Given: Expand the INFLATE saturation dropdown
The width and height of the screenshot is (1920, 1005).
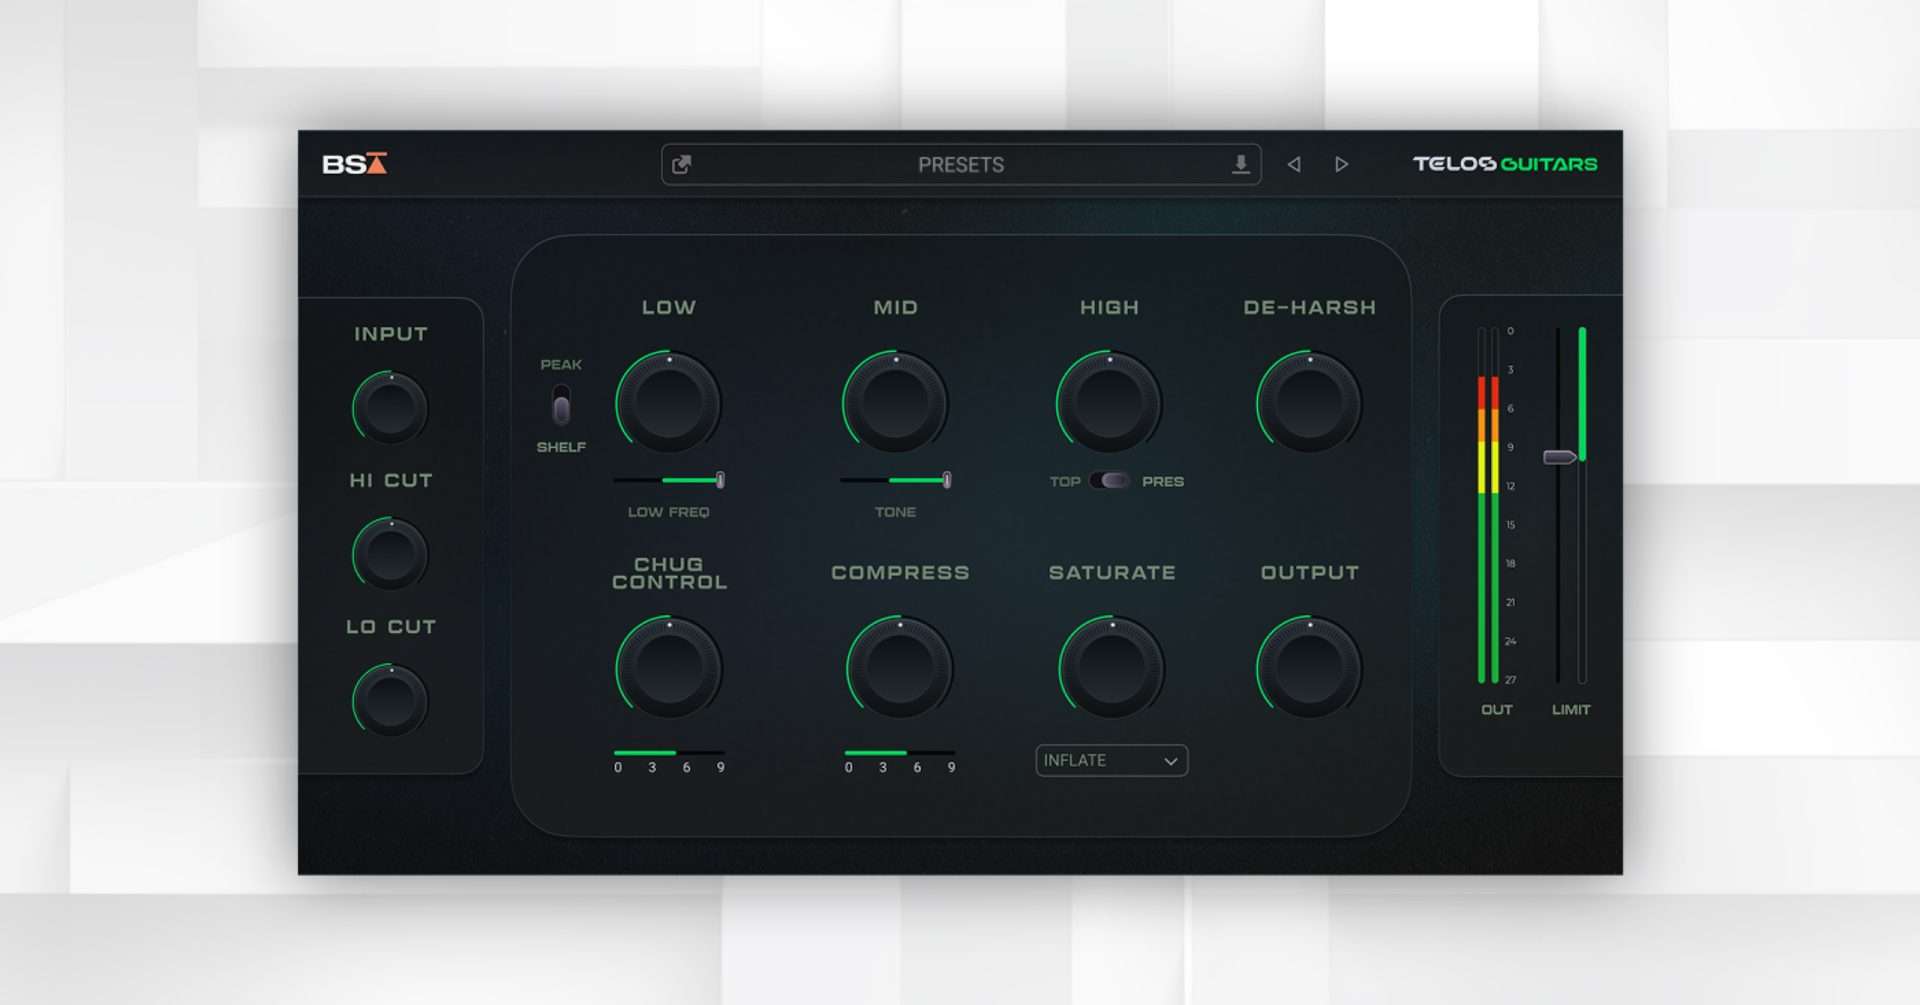Looking at the screenshot, I should [x=1111, y=761].
